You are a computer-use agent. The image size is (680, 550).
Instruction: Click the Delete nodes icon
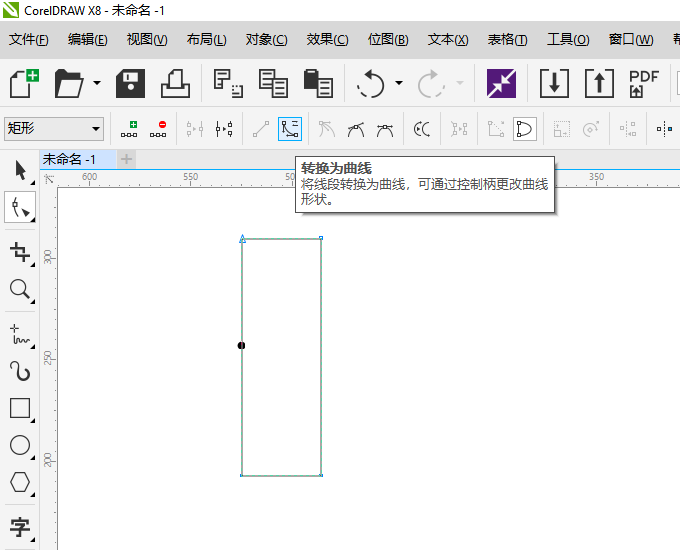pos(158,129)
